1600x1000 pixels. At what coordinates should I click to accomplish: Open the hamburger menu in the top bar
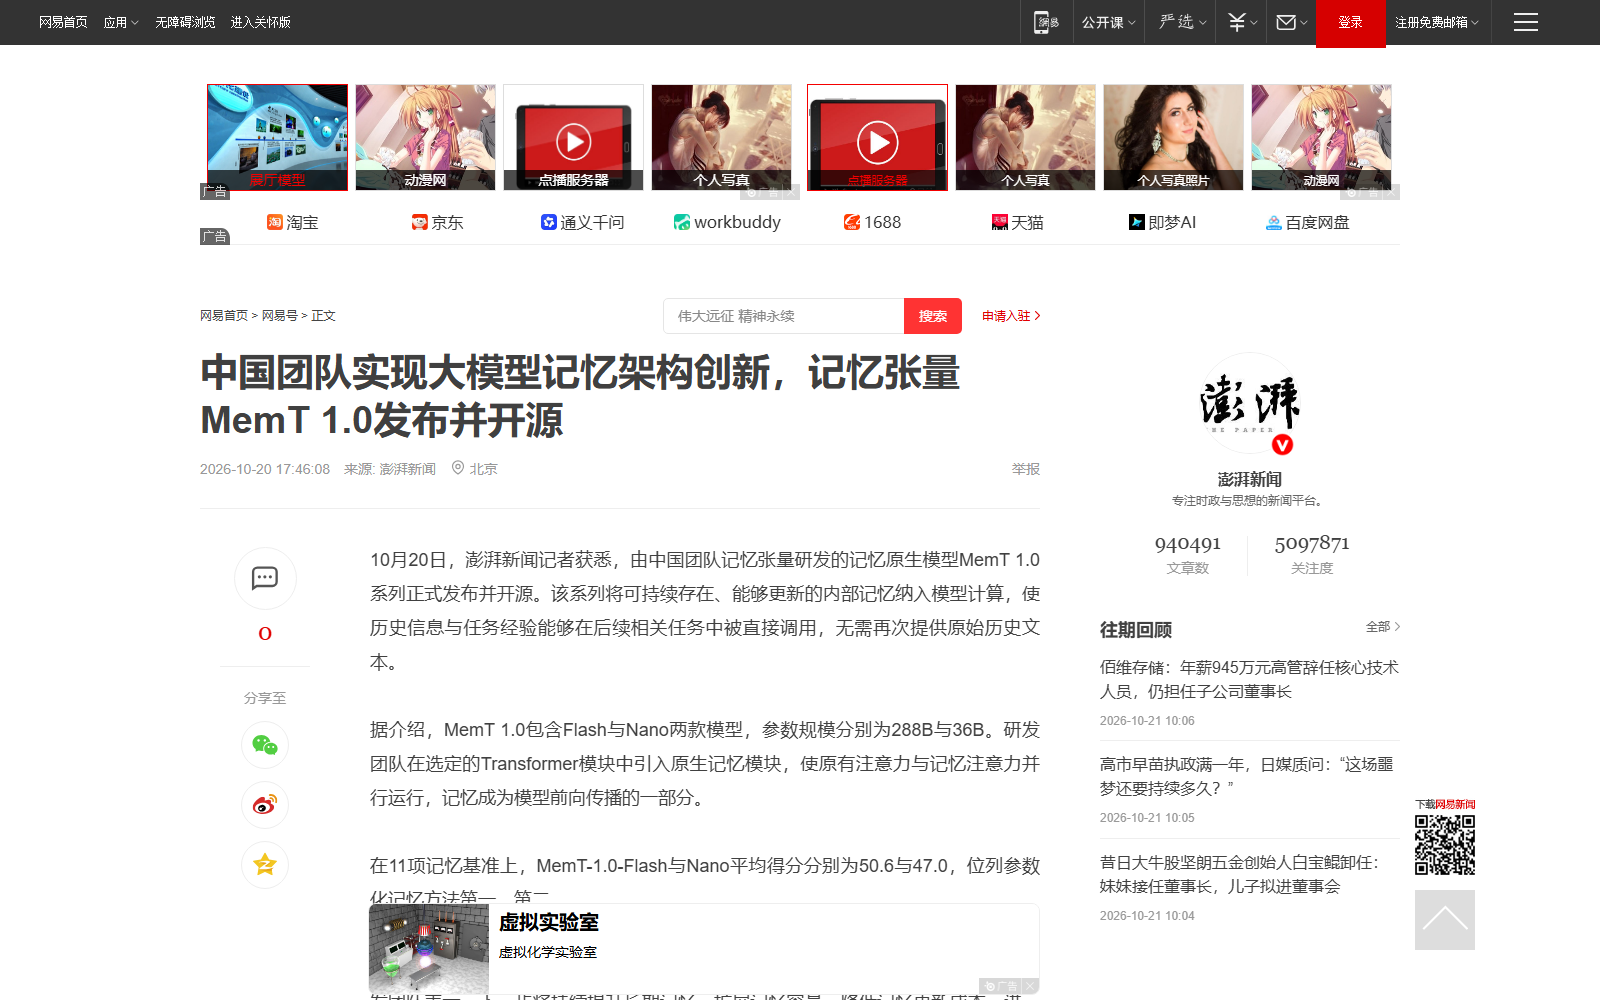click(x=1525, y=22)
